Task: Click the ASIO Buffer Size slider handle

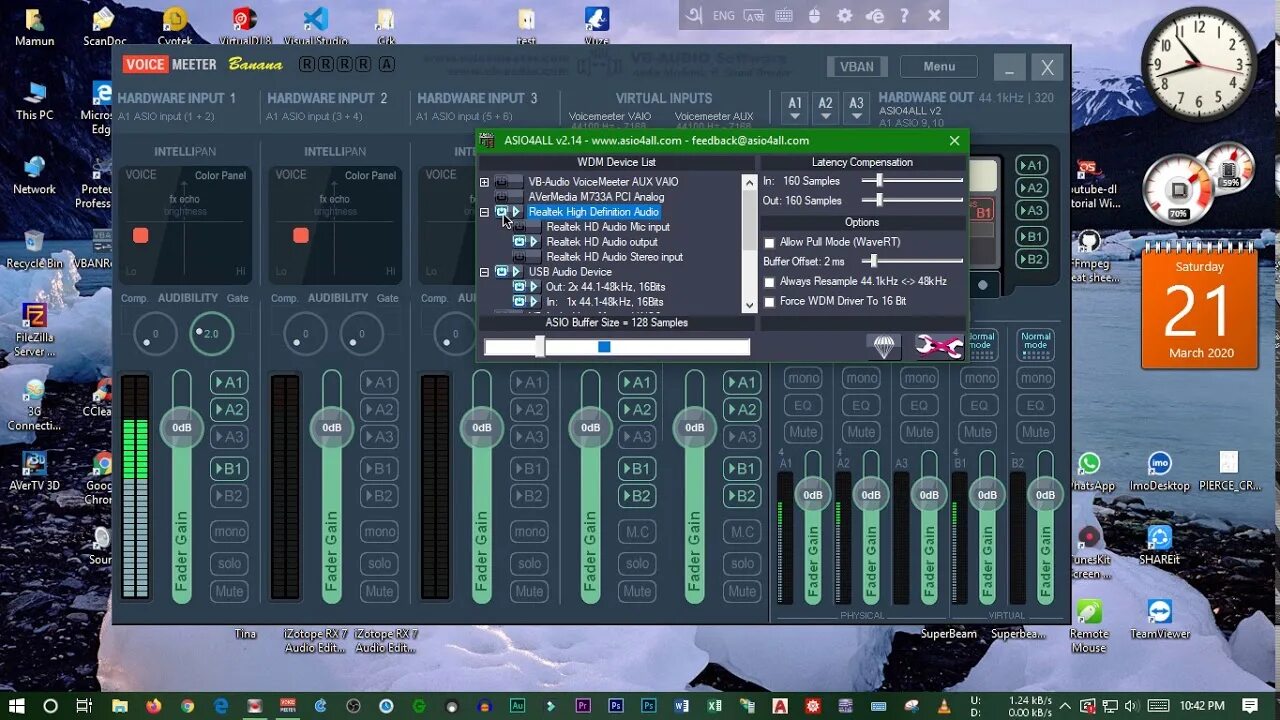Action: click(540, 347)
